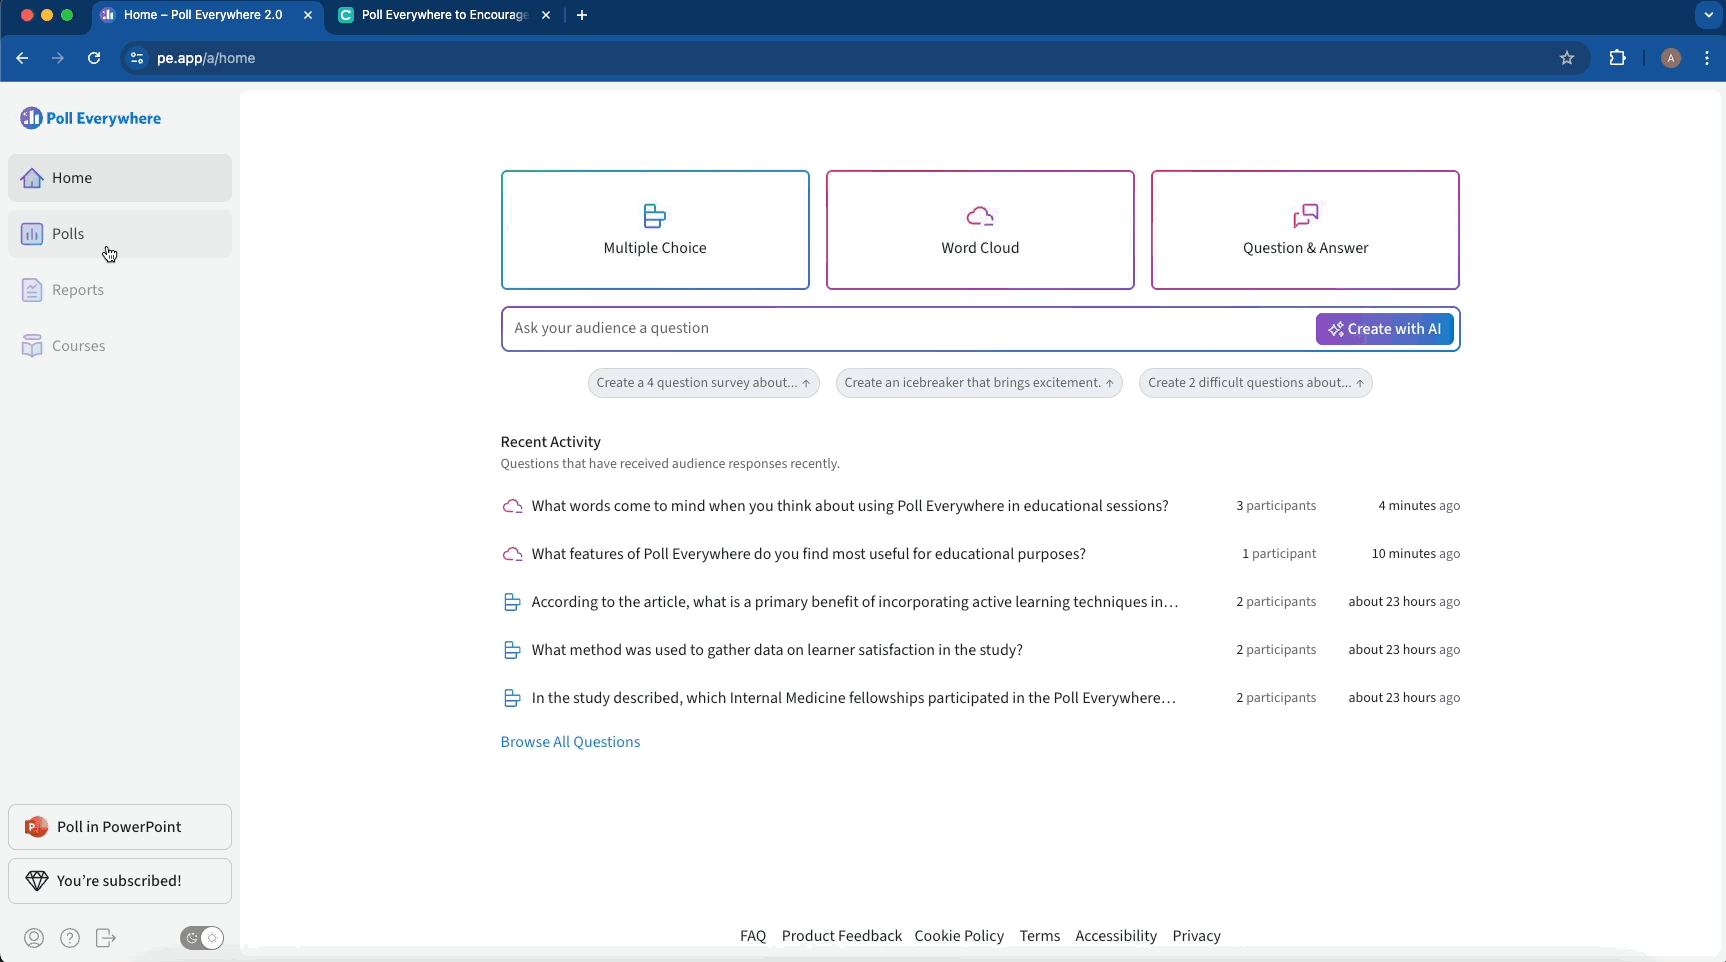Image resolution: width=1726 pixels, height=962 pixels.
Task: Click the '3 participants' count
Action: (1276, 506)
